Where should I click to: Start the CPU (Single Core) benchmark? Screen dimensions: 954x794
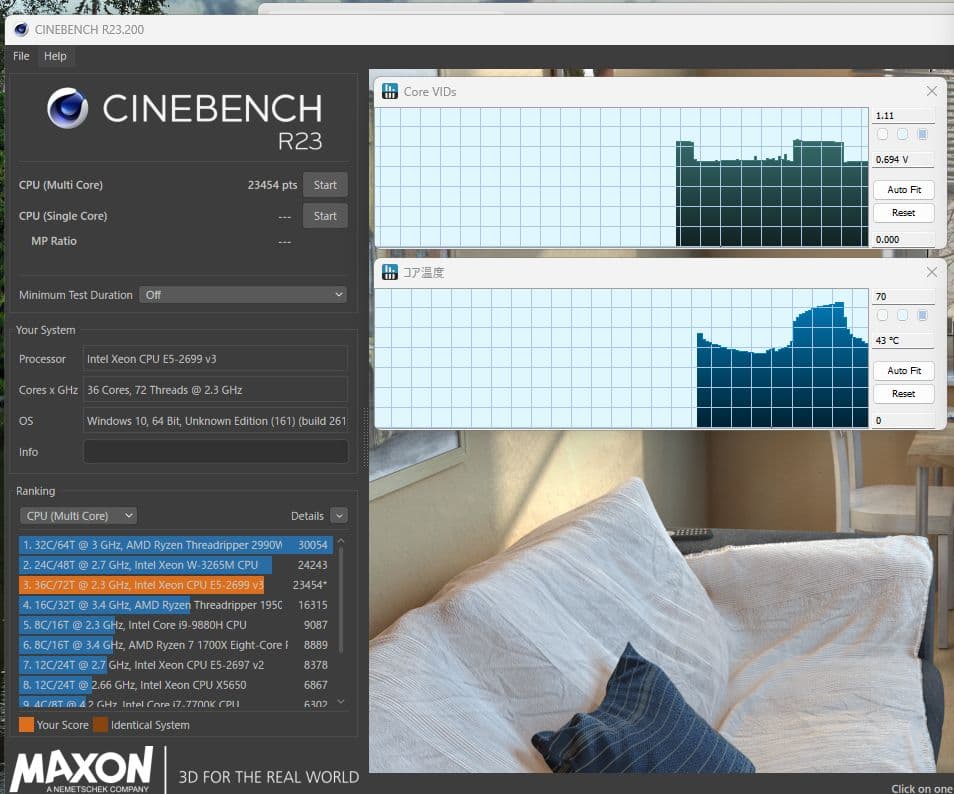325,216
